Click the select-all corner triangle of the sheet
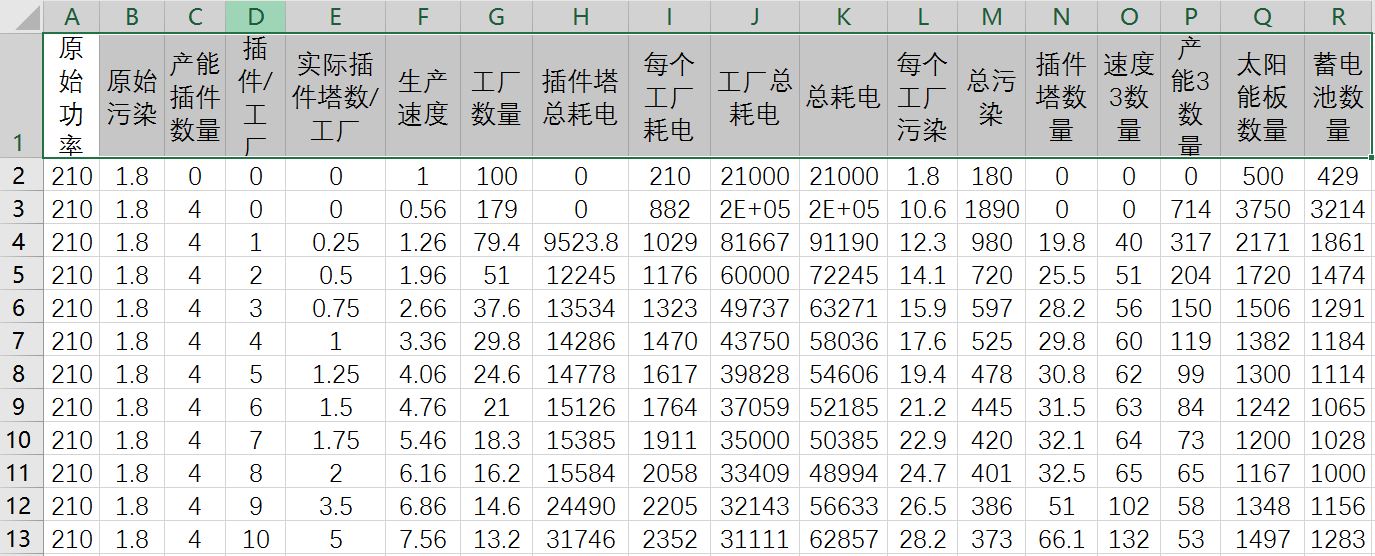This screenshot has height=556, width=1375. [x=21, y=16]
